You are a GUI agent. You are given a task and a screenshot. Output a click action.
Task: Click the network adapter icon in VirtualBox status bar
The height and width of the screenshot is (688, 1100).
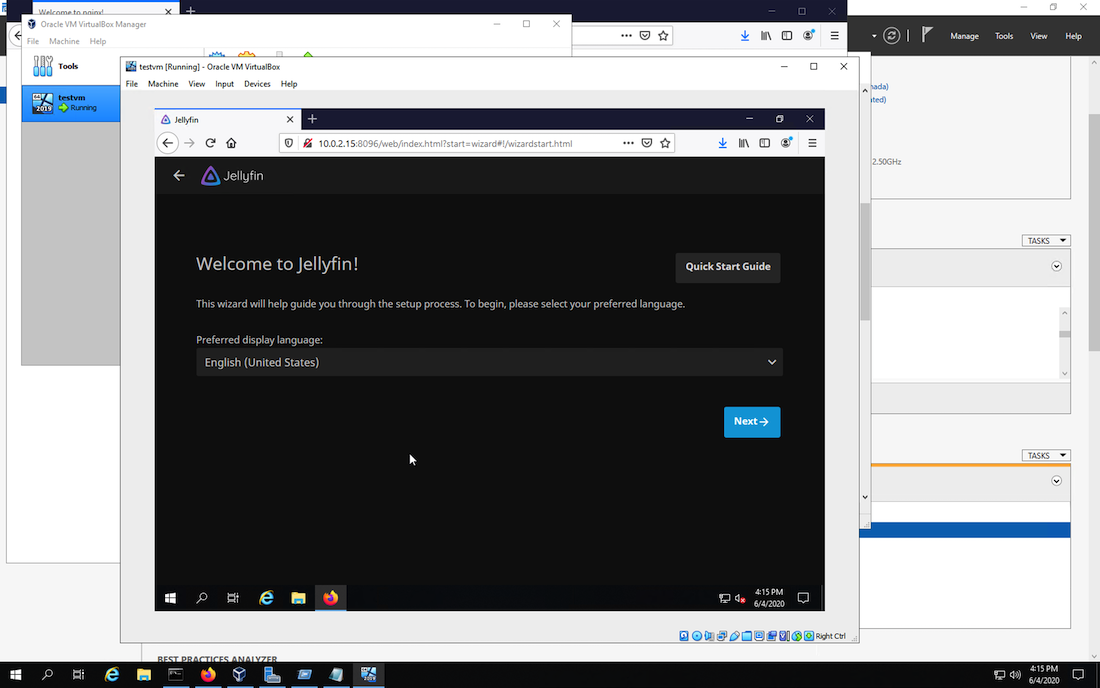(x=723, y=635)
